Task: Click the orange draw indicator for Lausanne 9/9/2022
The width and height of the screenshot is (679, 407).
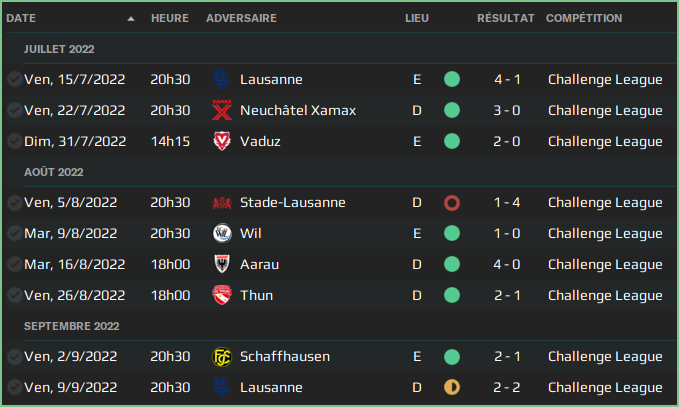Action: click(452, 388)
